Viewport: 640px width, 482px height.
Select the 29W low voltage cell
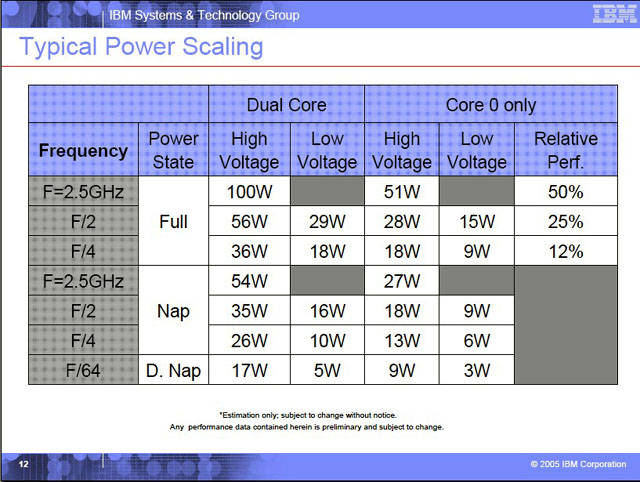(326, 222)
